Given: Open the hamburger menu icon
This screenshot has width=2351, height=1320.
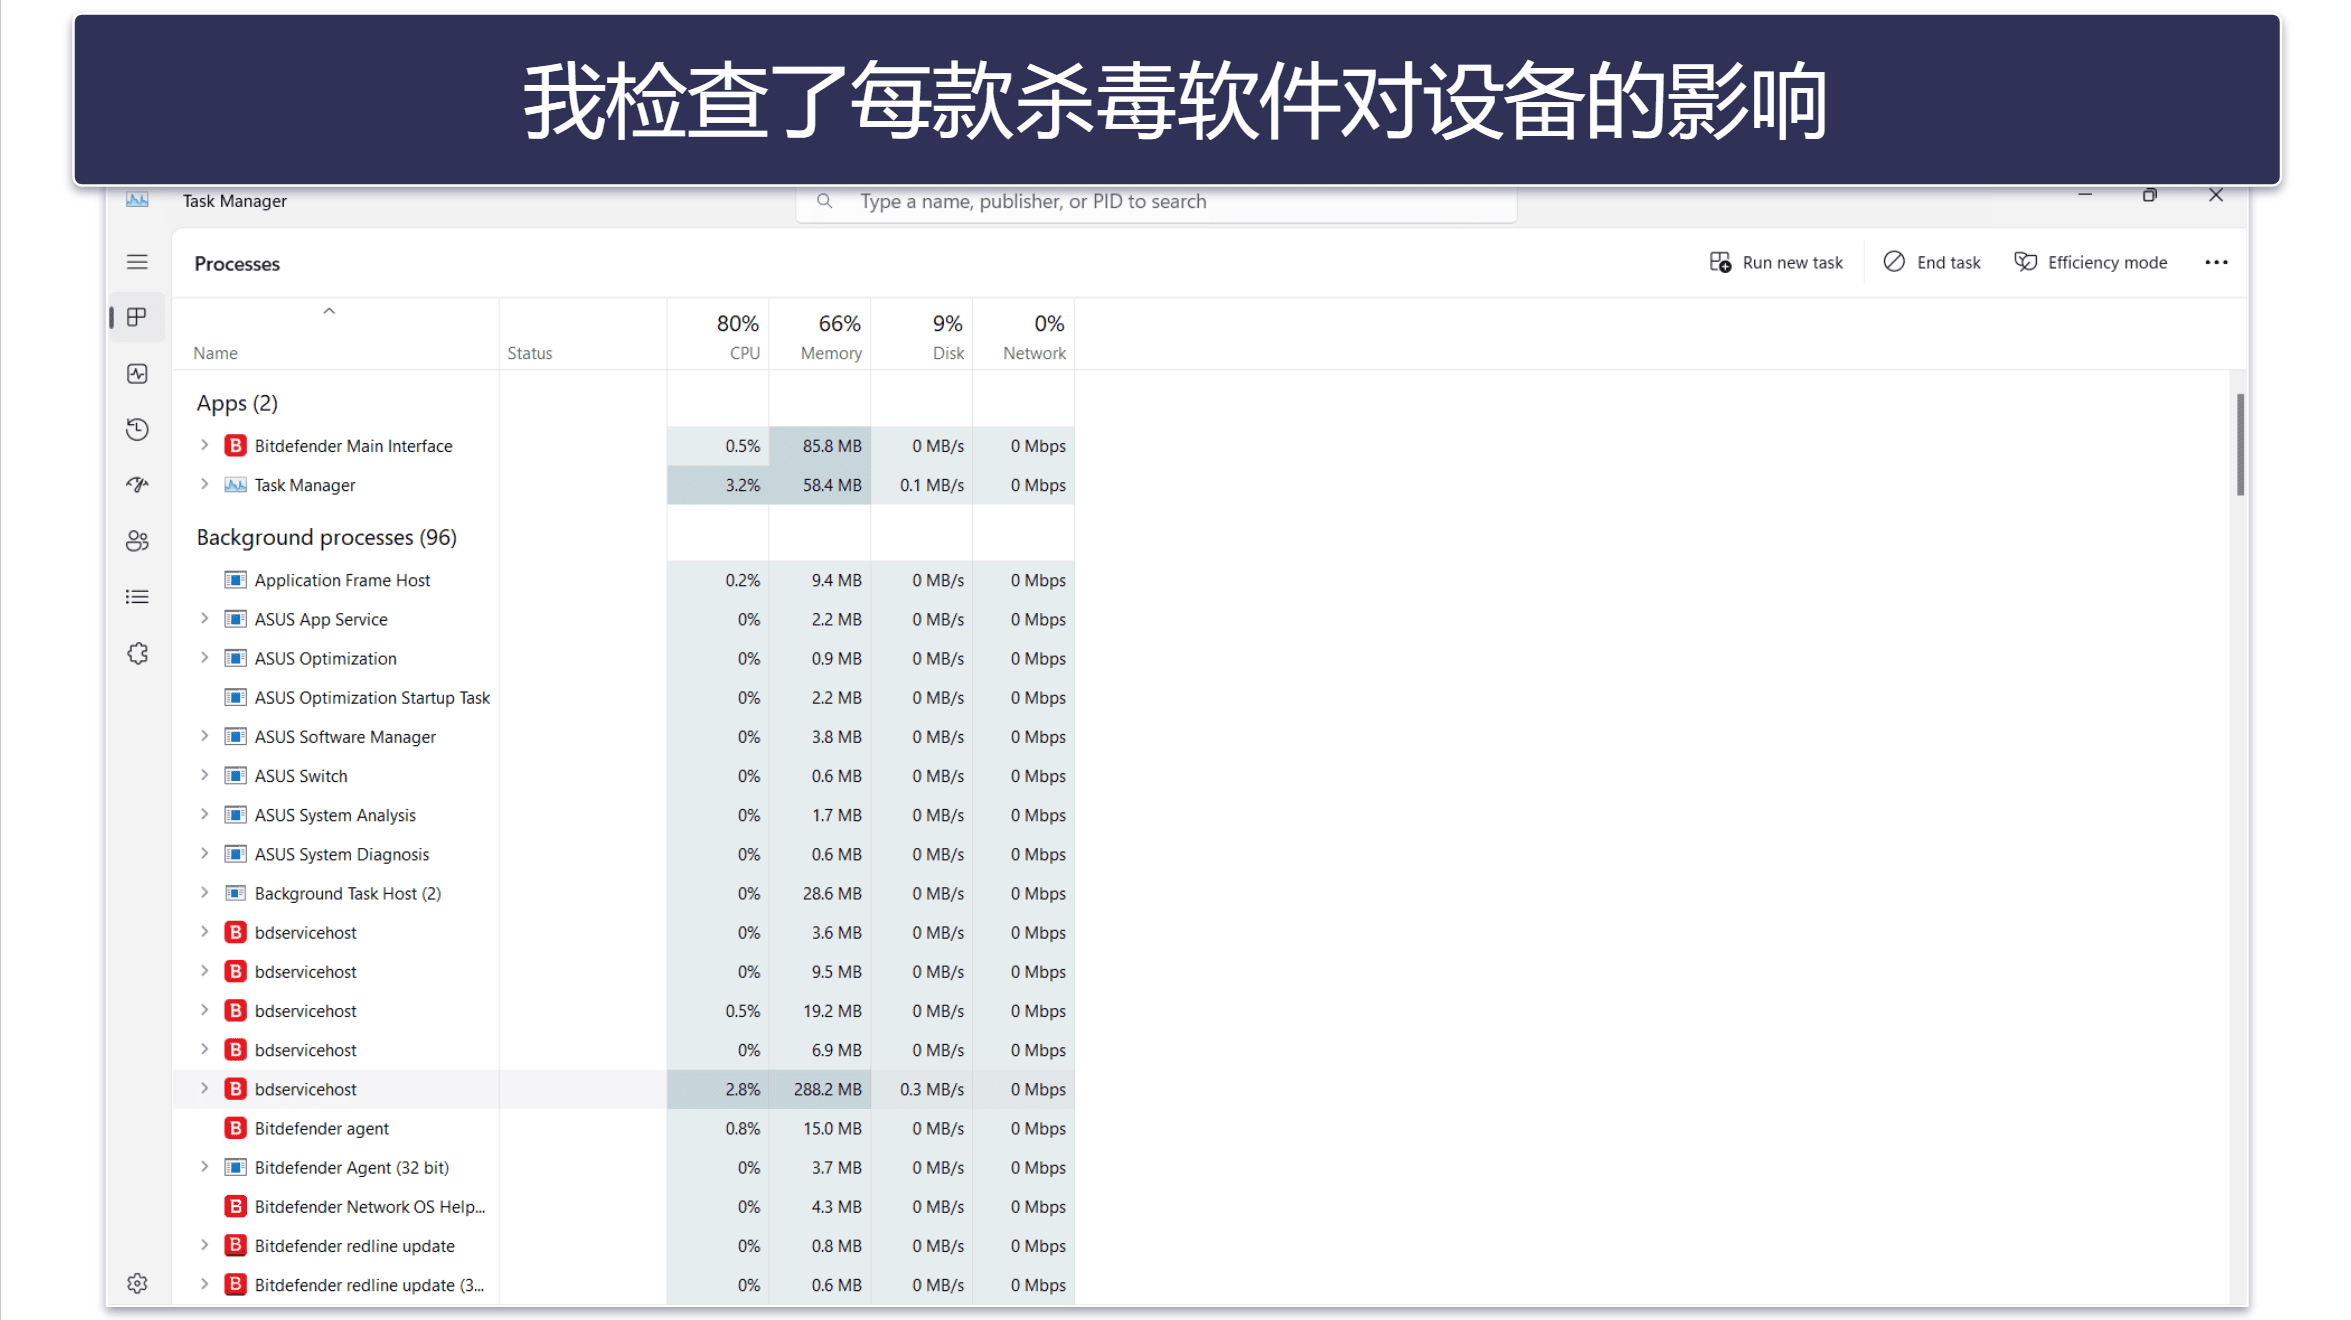Looking at the screenshot, I should pos(137,262).
